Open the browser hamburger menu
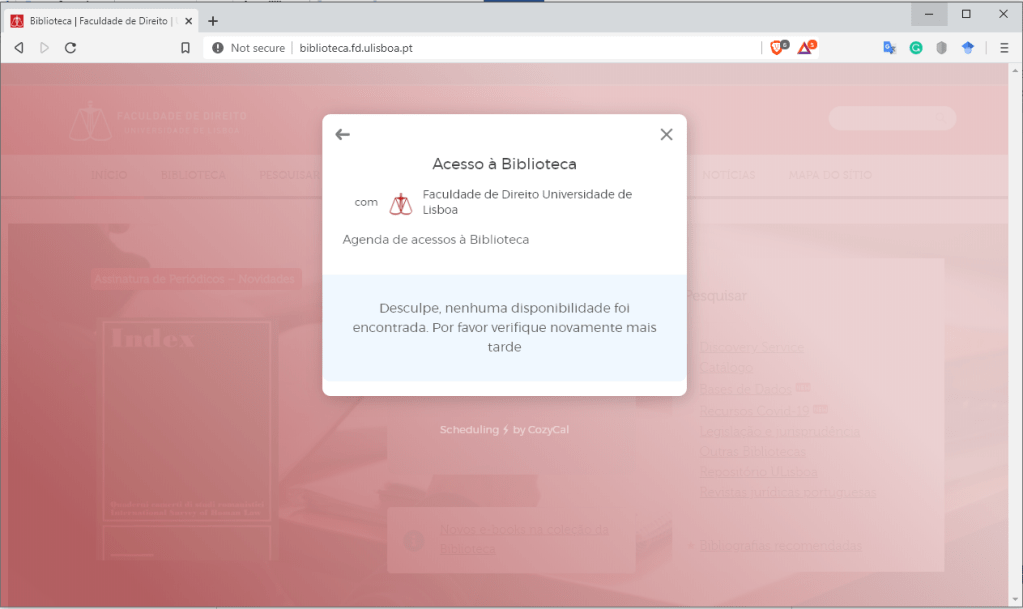The height and width of the screenshot is (609, 1023). click(1004, 47)
